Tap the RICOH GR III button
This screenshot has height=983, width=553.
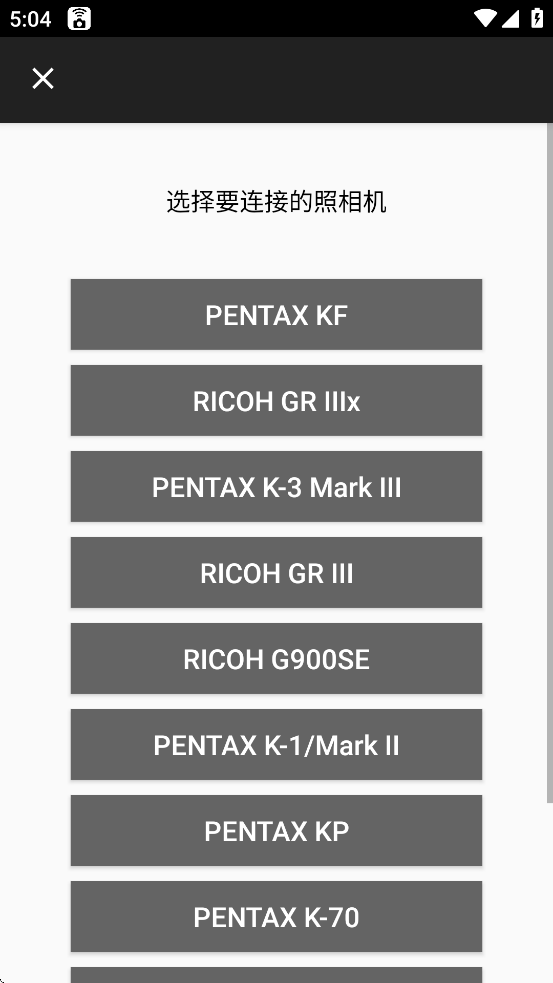tap(276, 572)
